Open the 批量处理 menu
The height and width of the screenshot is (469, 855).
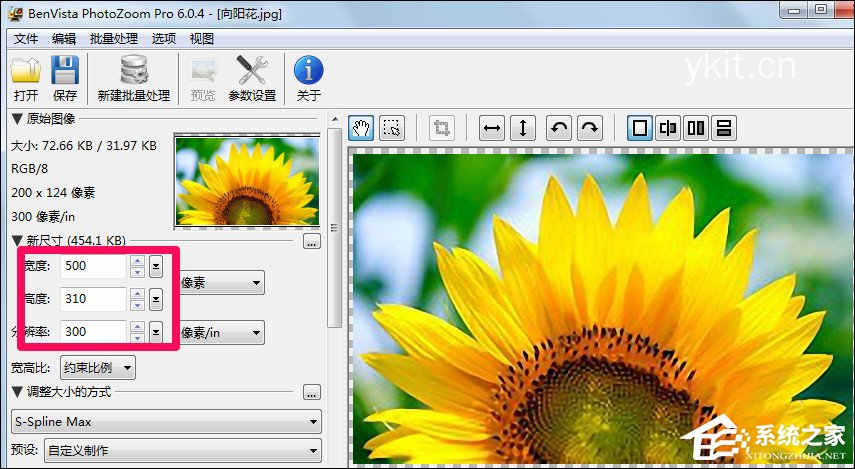(x=113, y=38)
